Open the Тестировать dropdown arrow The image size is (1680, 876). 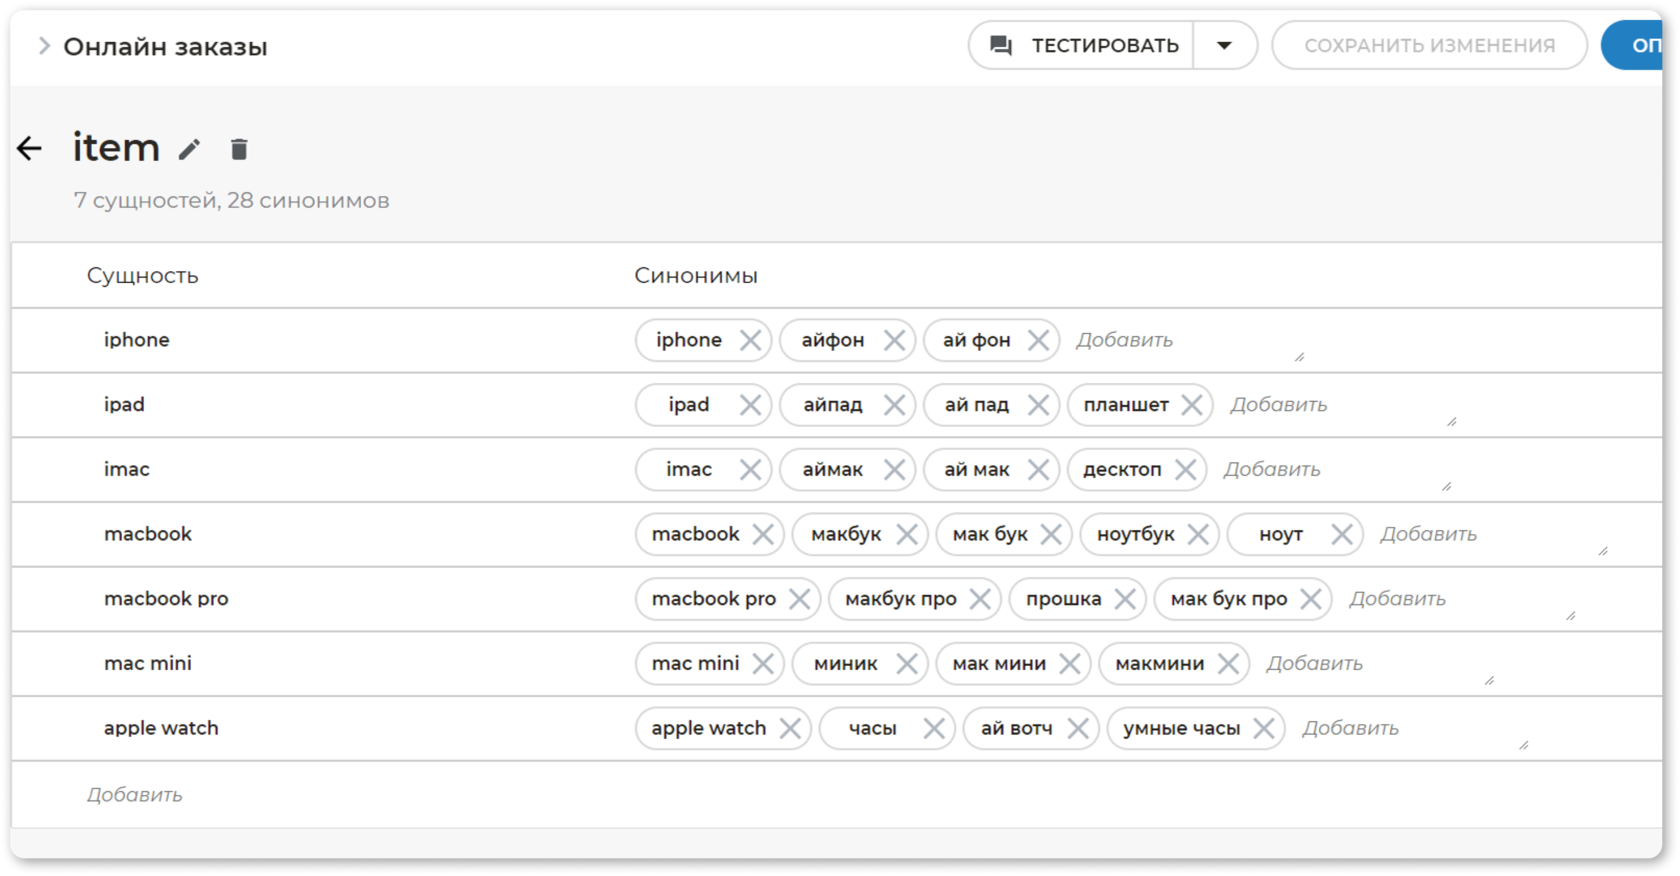[x=1224, y=46]
